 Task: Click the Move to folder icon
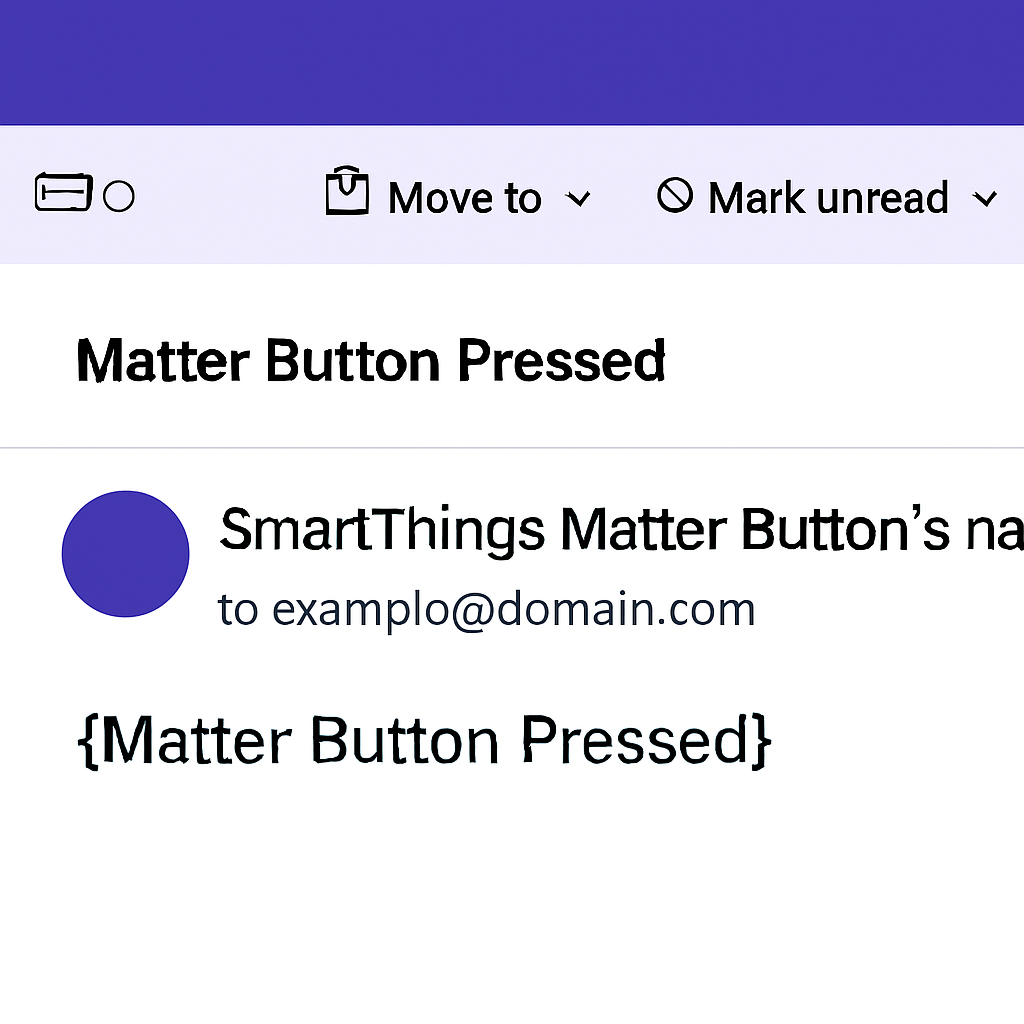pyautogui.click(x=347, y=192)
